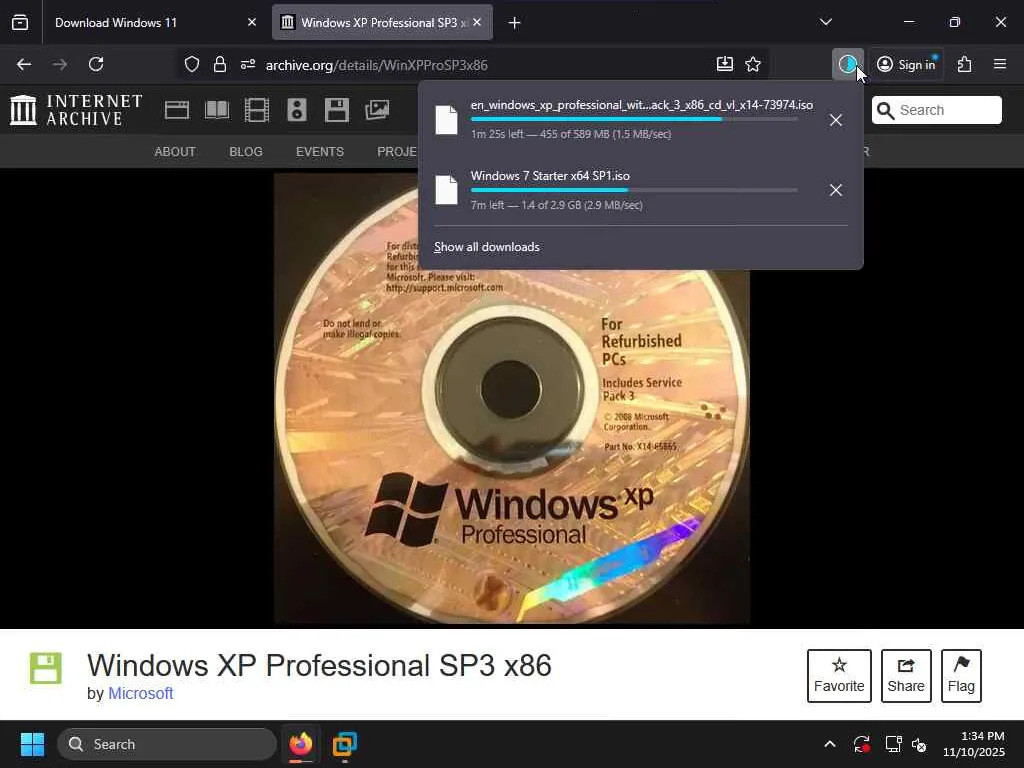Screen dimensions: 1024x768
Task: Open a new browser tab
Action: [515, 23]
